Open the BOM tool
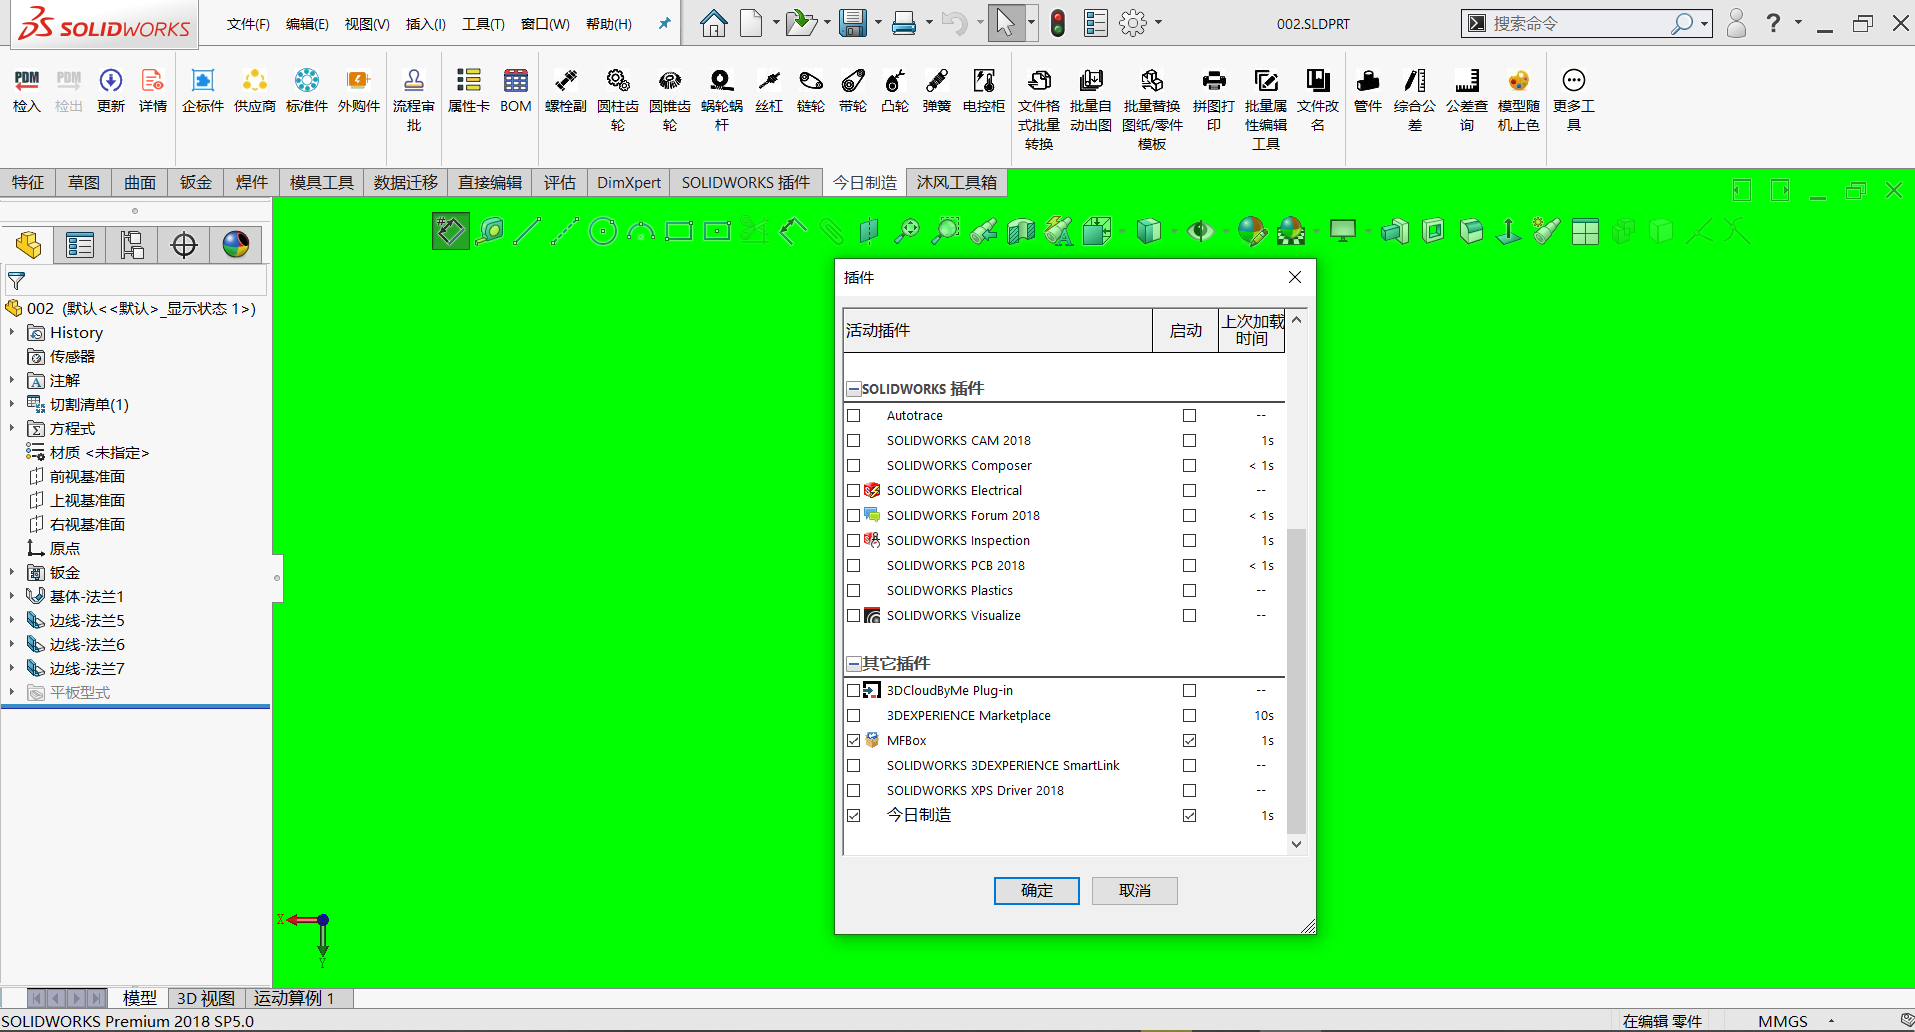Viewport: 1915px width, 1032px height. [x=516, y=90]
